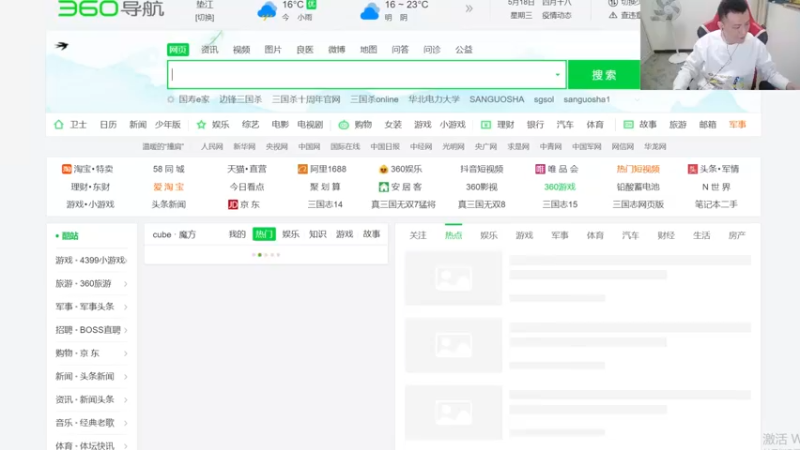Click 疫情动态 in header
The image size is (800, 450).
[x=557, y=15]
